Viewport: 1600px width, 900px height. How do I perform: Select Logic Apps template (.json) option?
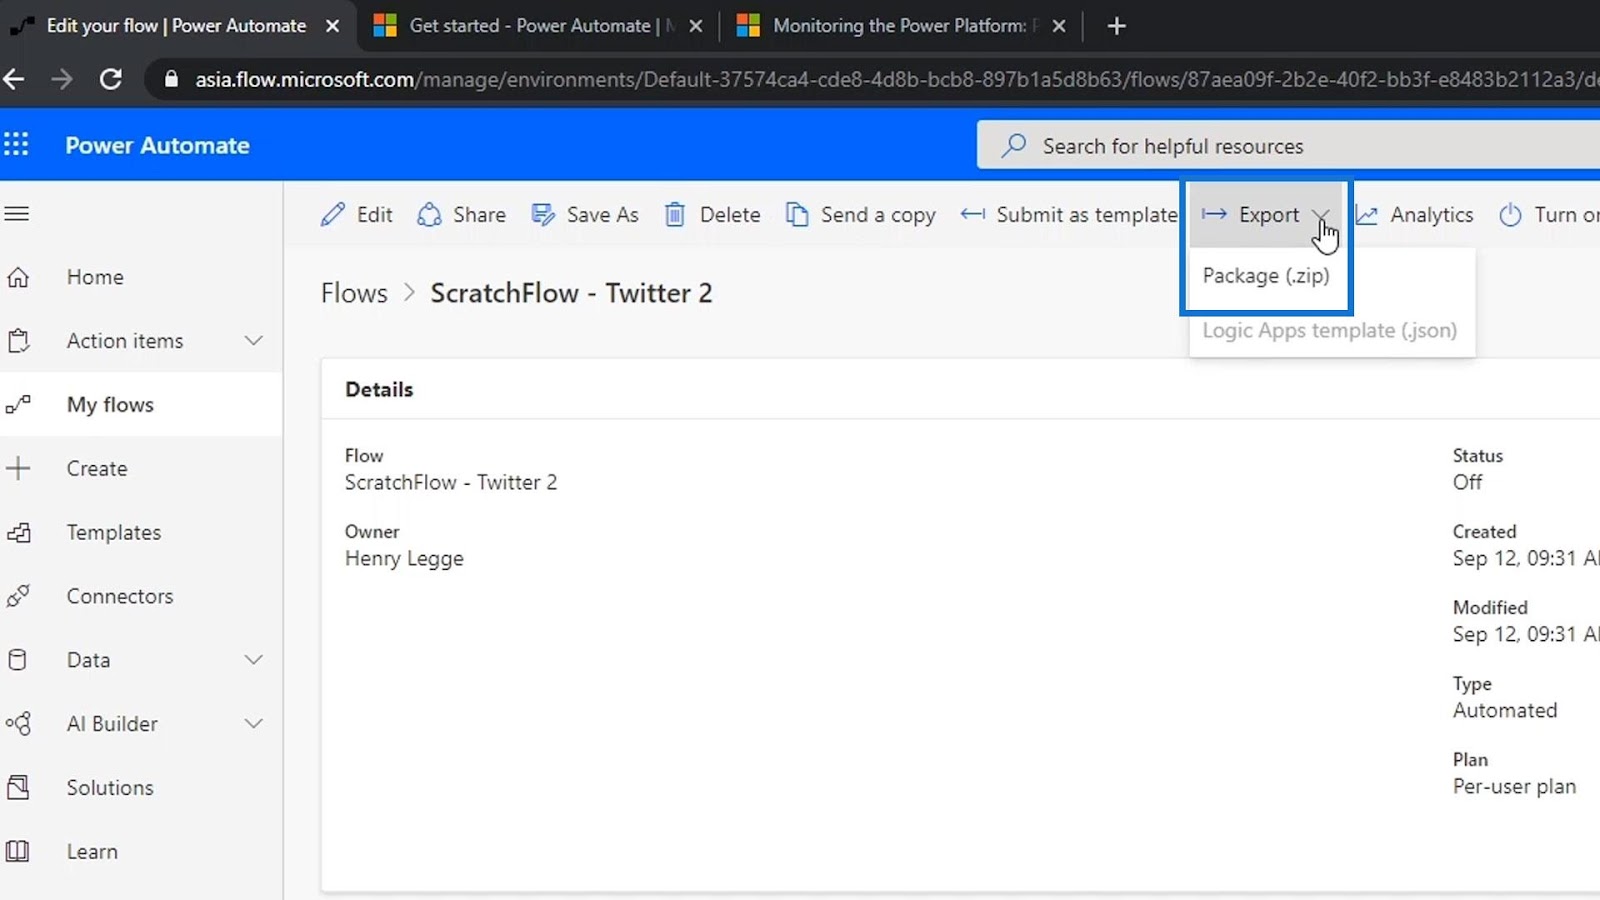pos(1330,331)
